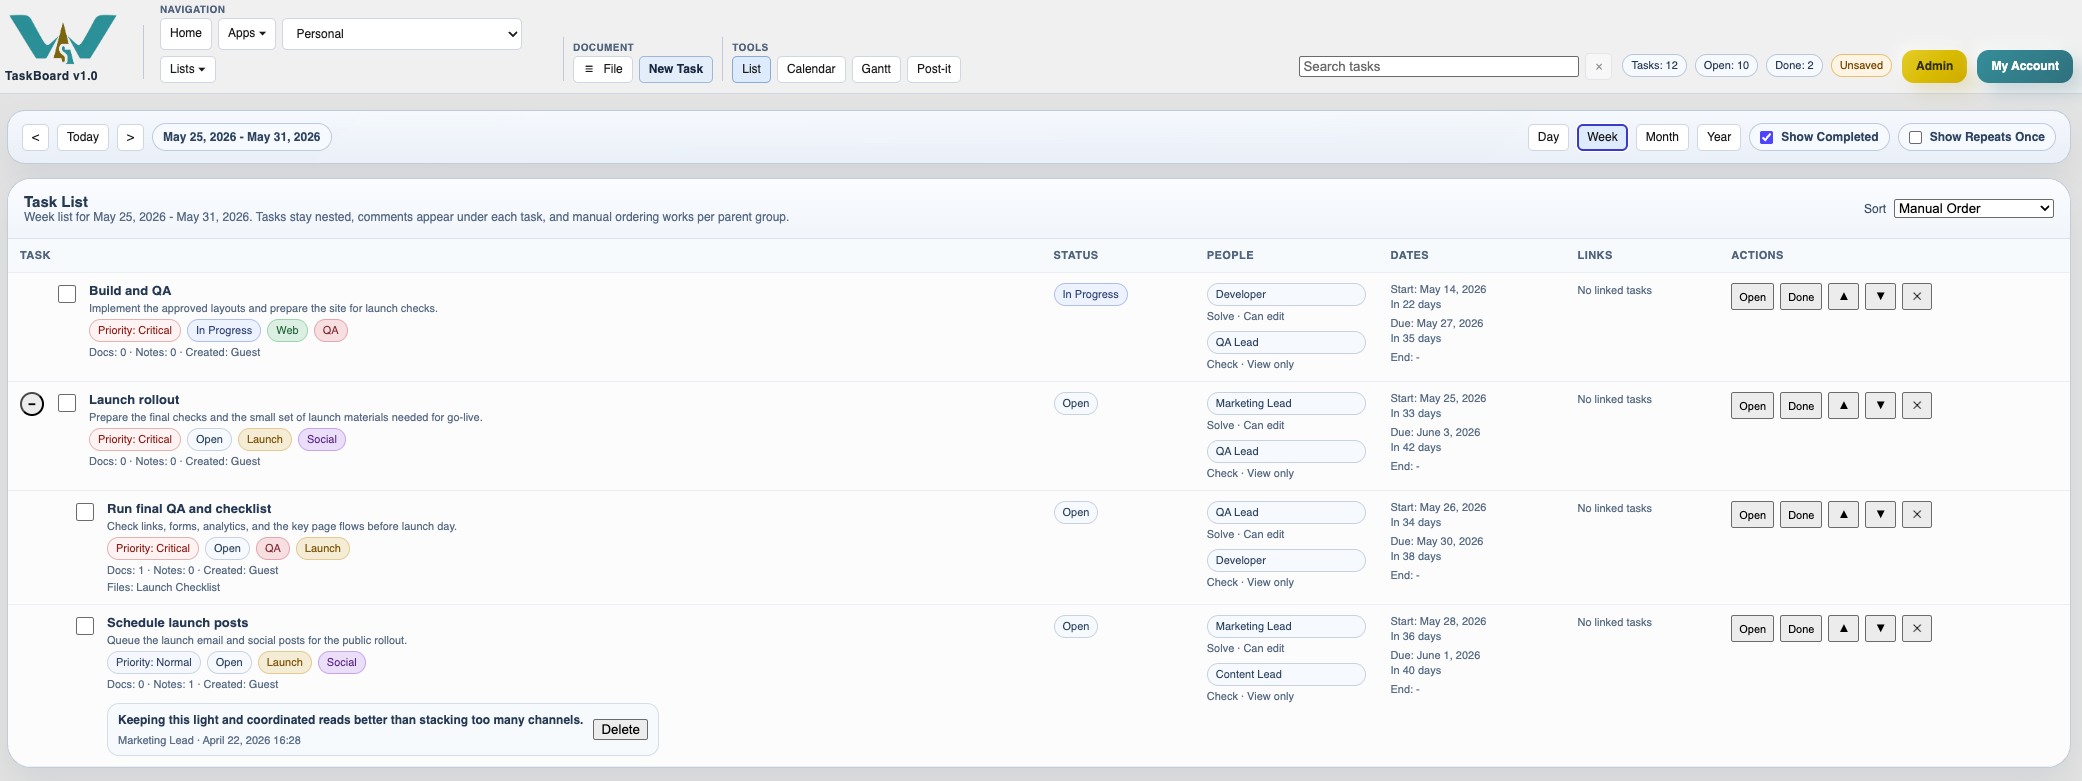
Task: Move Build and QA task up
Action: [1843, 297]
